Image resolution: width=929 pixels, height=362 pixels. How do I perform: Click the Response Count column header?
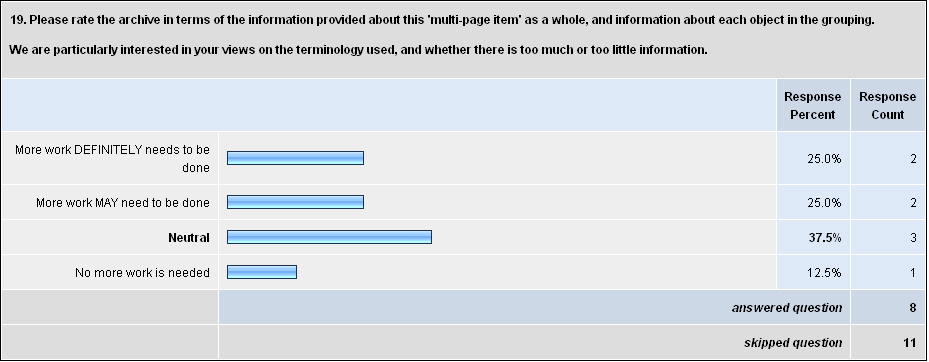[888, 105]
